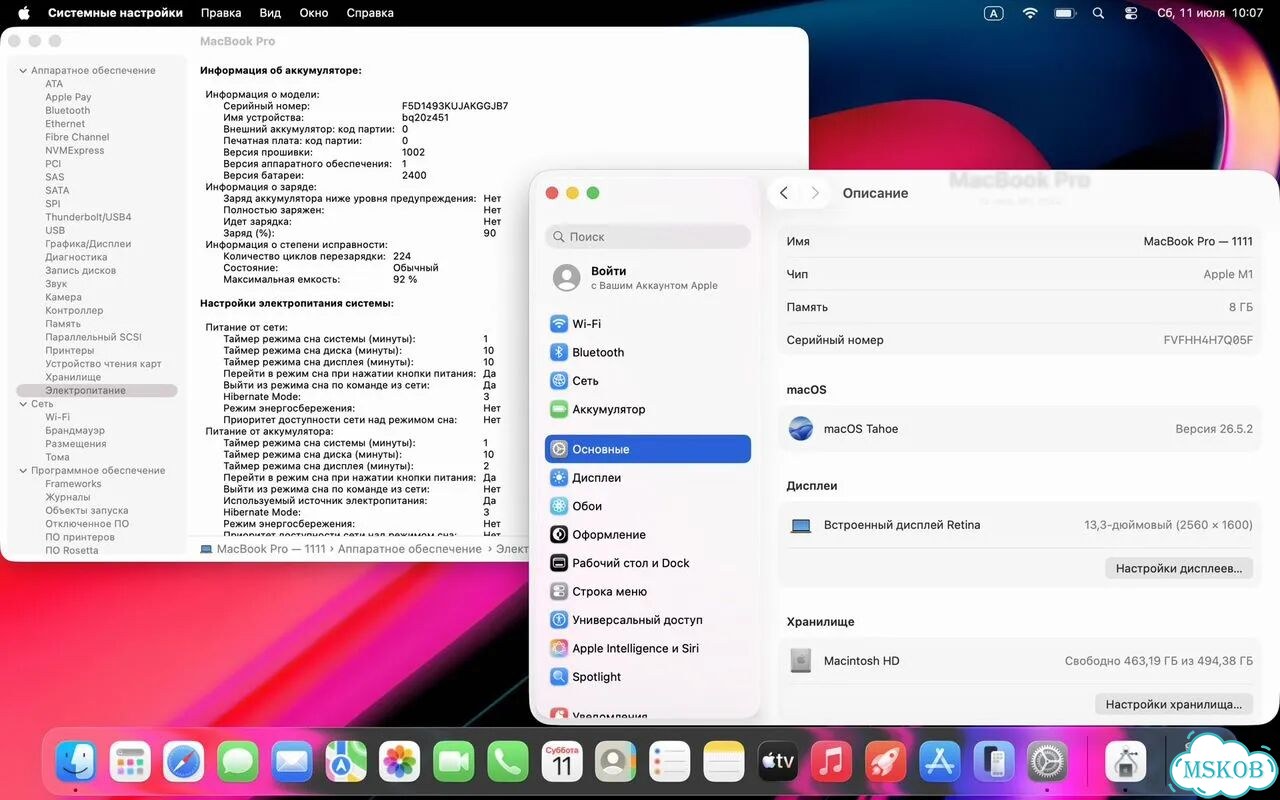Click Встроенный дисплей Retina row
1280x800 pixels.
[x=1020, y=525]
